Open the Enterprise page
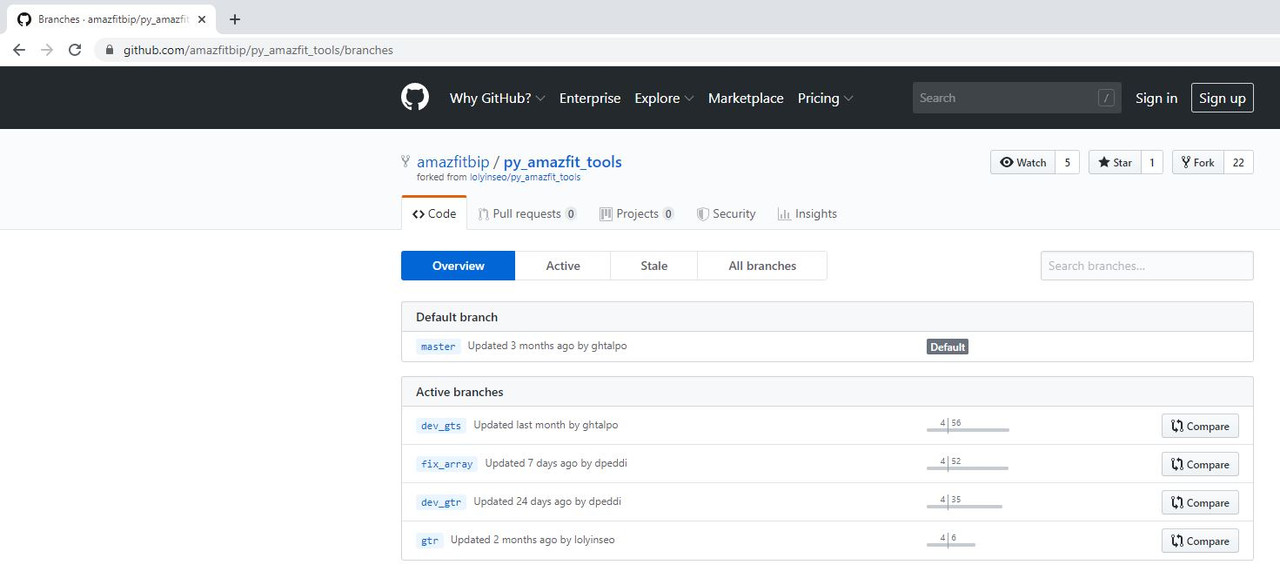Viewport: 1280px width, 573px height. click(590, 98)
